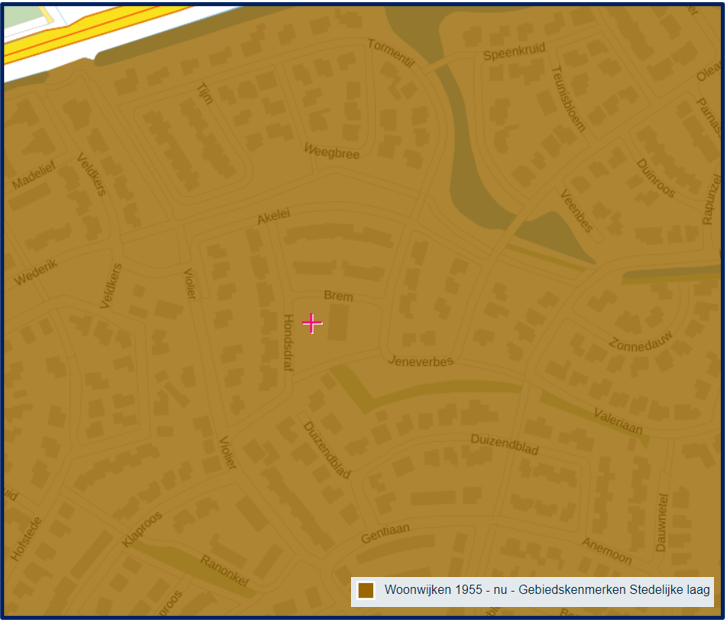Pick the Duinroos street label
This screenshot has width=727, height=622.
point(655,177)
